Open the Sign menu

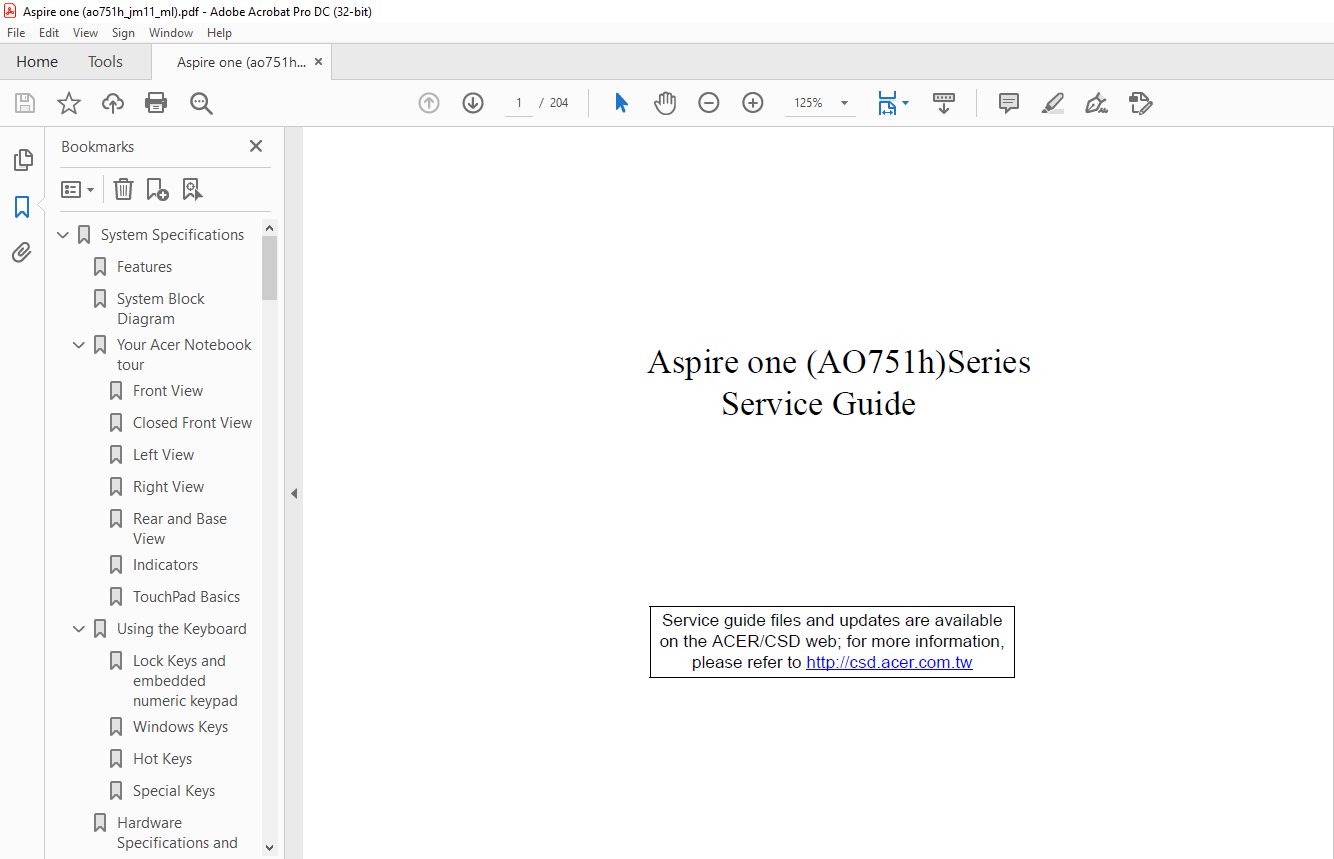pos(123,33)
